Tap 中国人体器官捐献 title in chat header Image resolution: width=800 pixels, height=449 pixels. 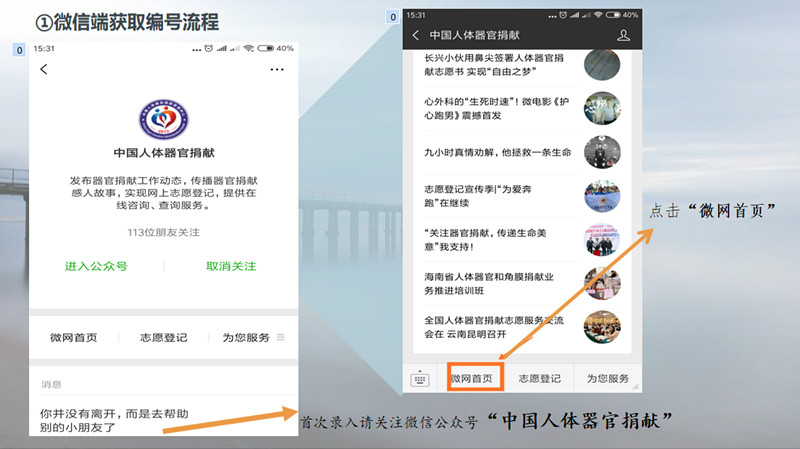474,35
